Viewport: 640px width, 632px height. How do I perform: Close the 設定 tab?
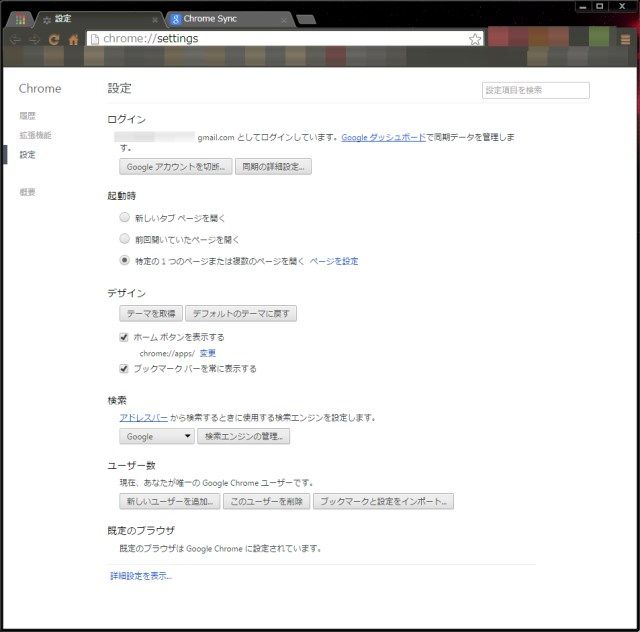pyautogui.click(x=155, y=20)
